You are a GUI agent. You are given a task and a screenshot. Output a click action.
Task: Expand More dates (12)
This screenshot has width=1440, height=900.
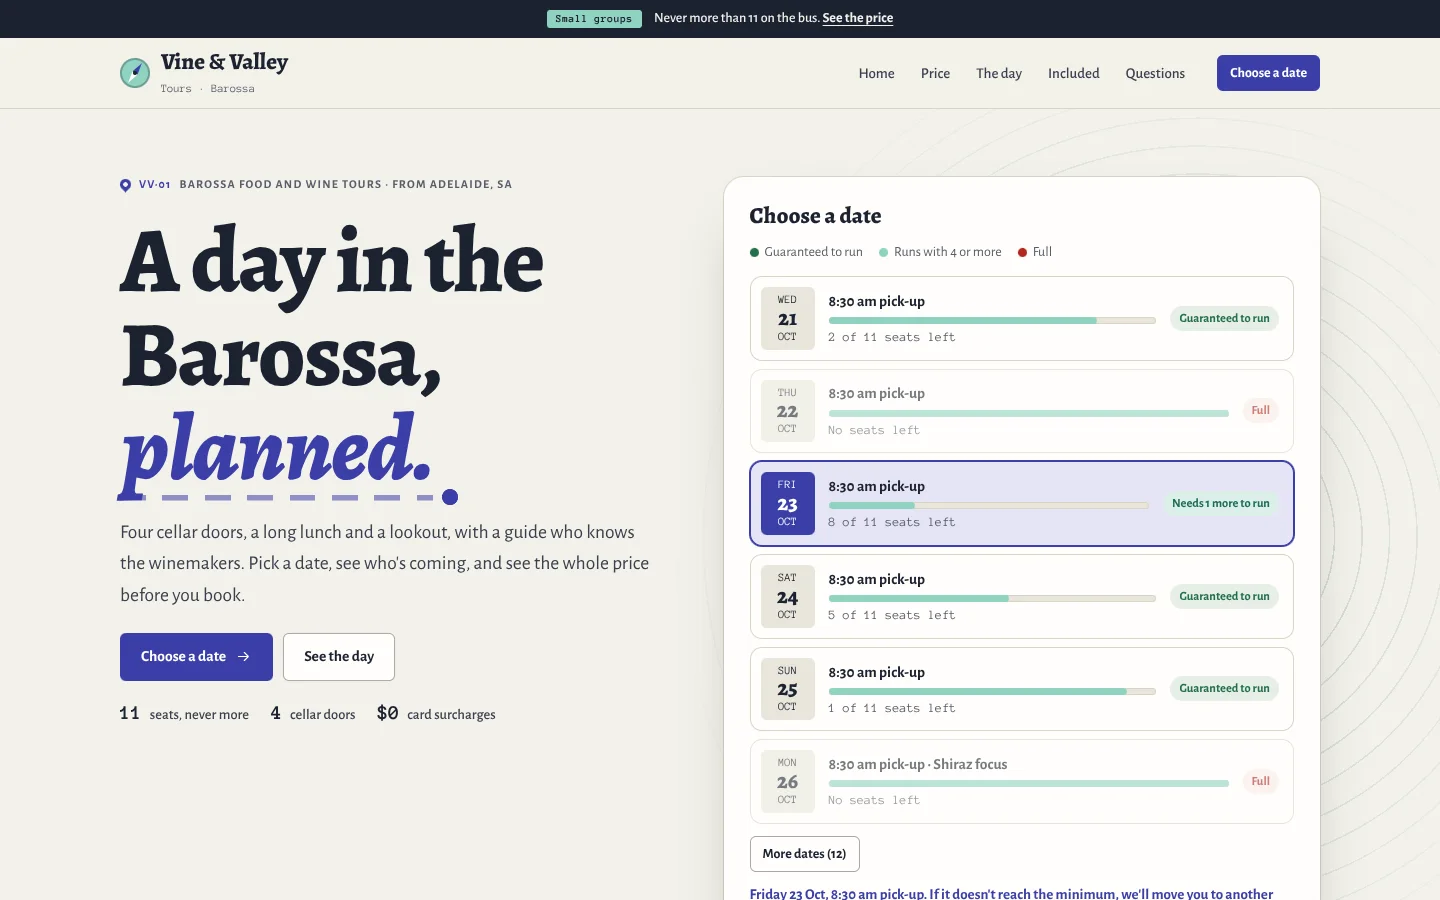(x=805, y=854)
